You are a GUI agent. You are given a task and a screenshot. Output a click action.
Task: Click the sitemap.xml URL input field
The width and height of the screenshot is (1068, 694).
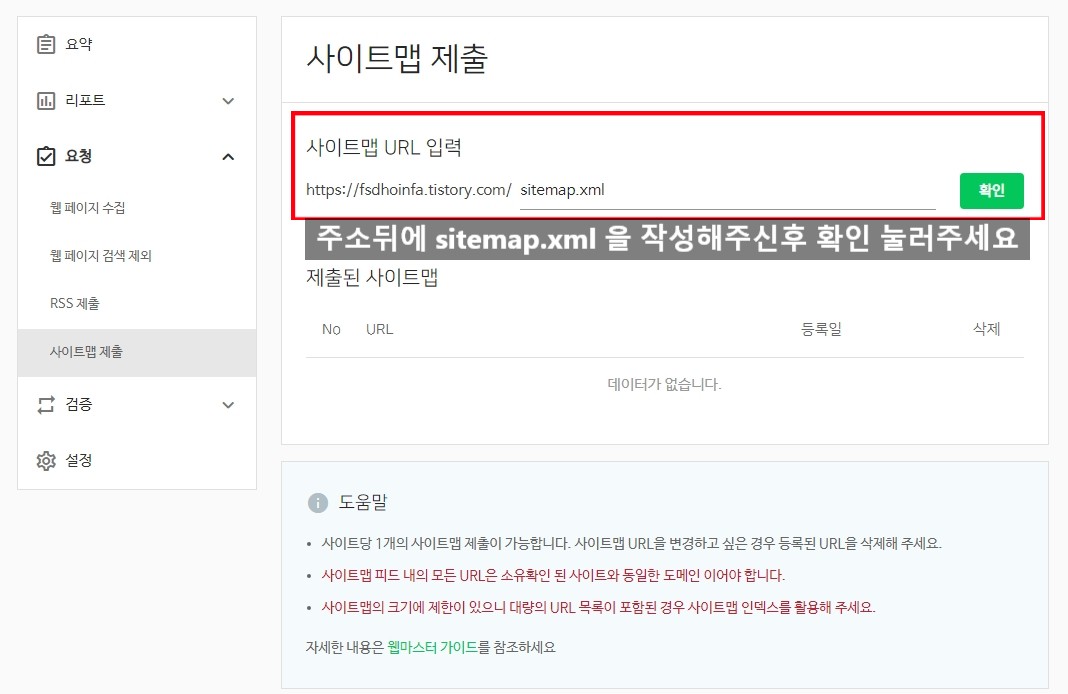pos(727,191)
